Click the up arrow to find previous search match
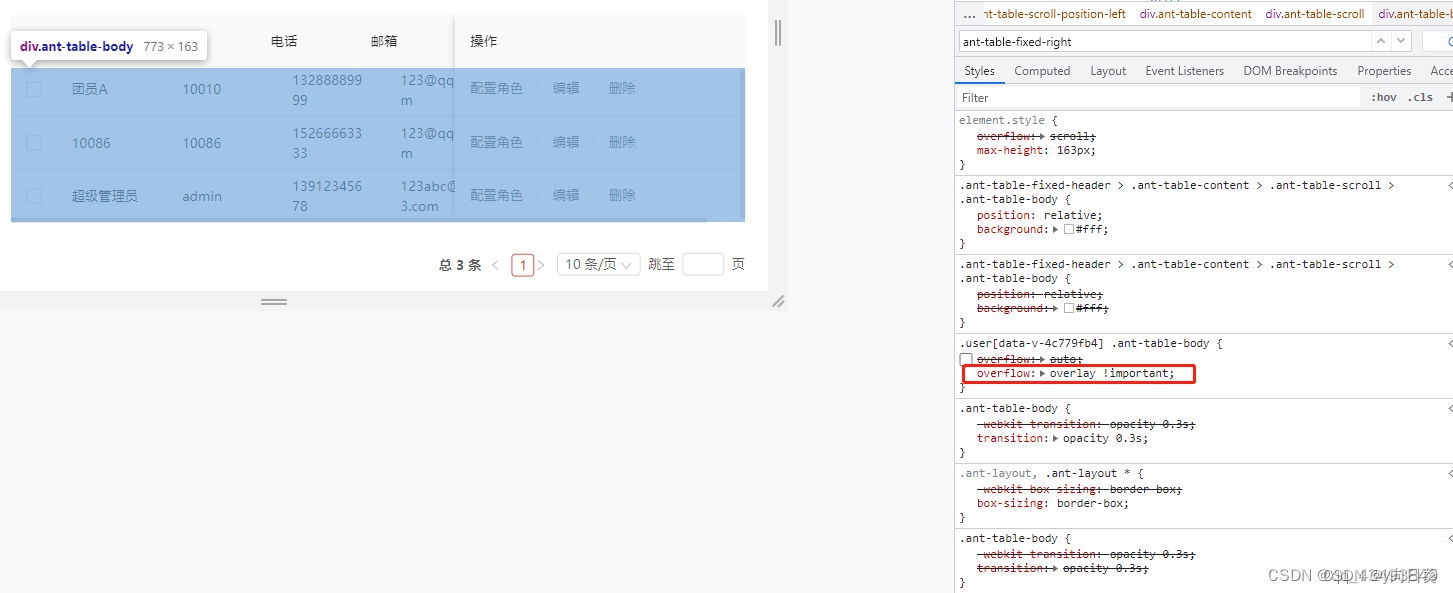This screenshot has height=593, width=1453. point(1380,40)
